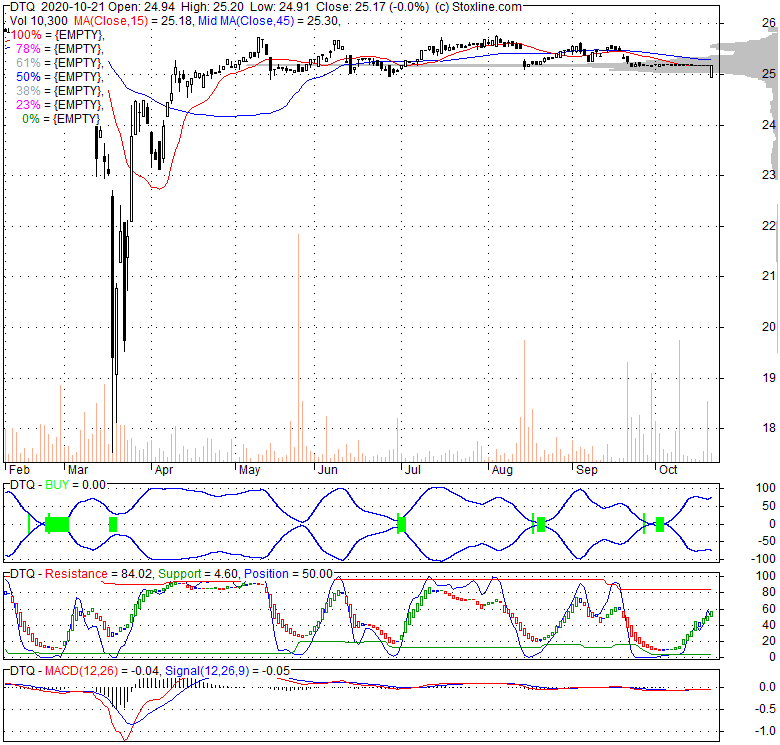Click the blue 'Mid MA(Close,45)' legend label
Screen dimensions: 780x745
pos(246,21)
